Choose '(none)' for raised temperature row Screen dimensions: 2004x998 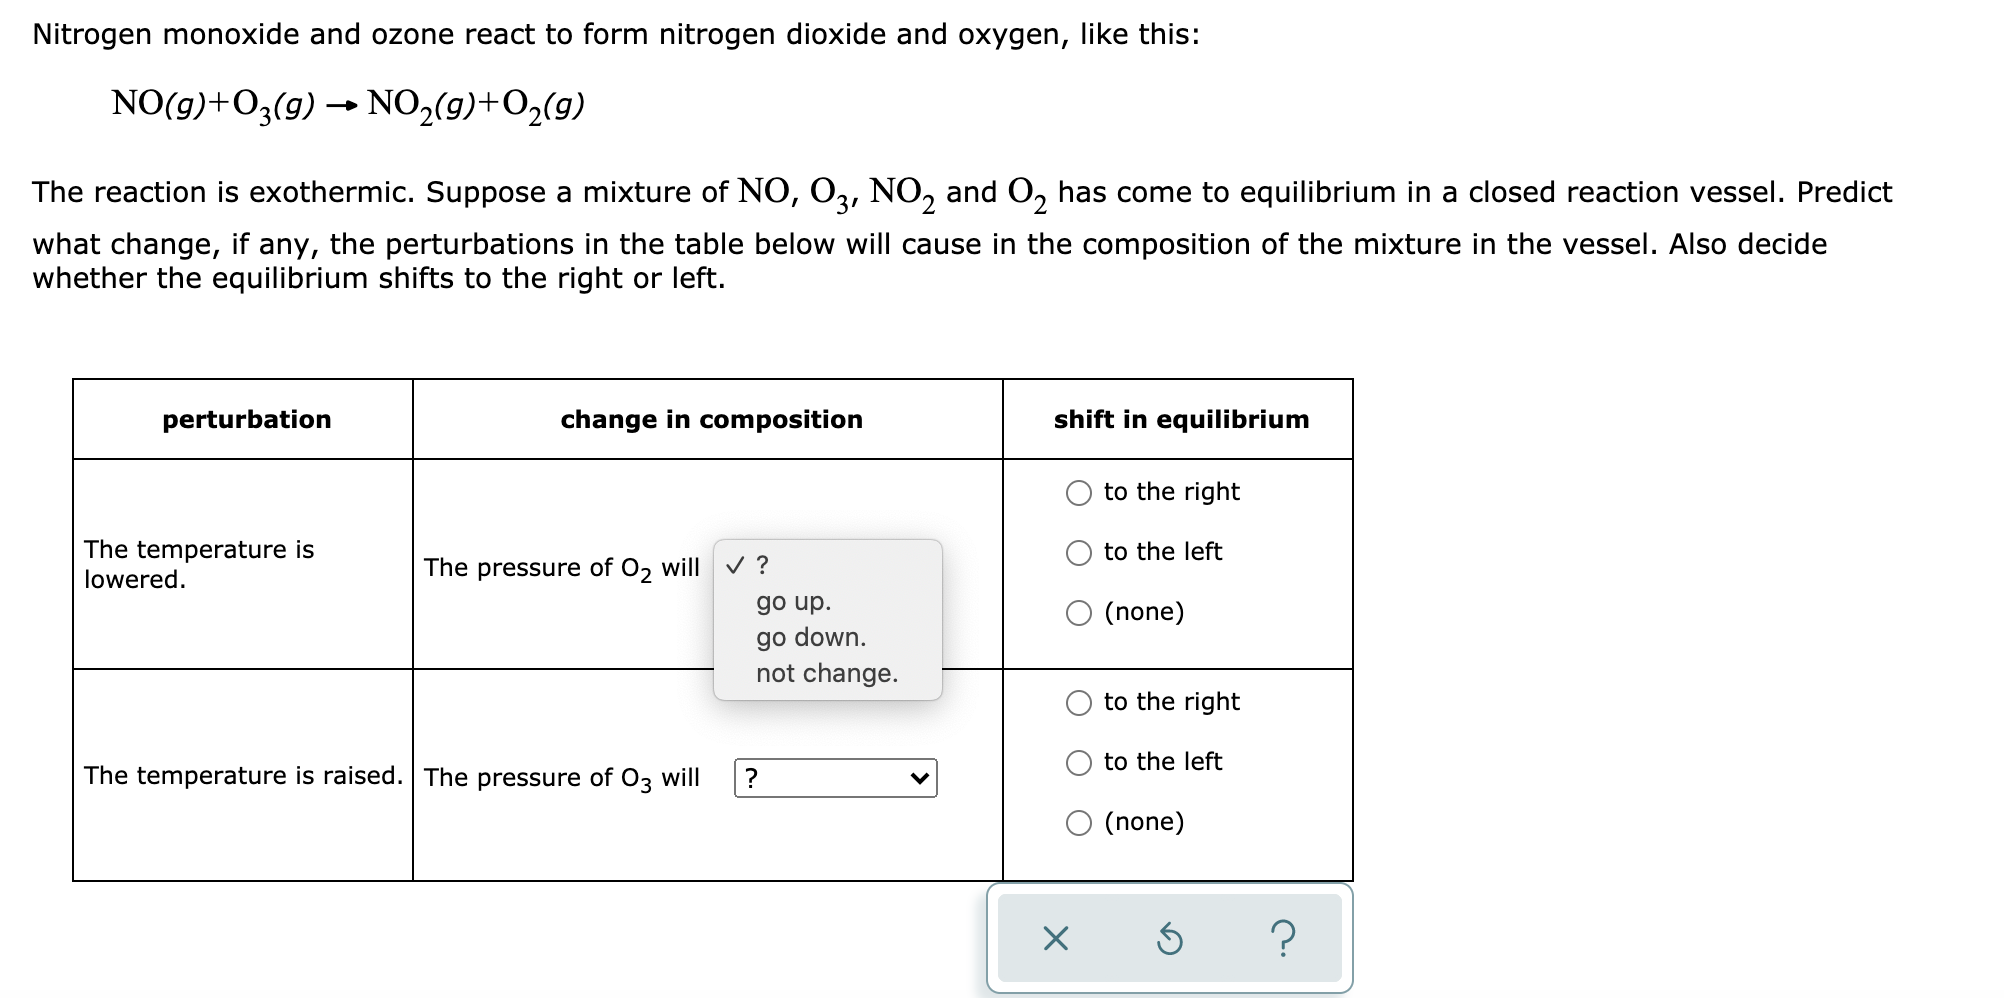1078,821
